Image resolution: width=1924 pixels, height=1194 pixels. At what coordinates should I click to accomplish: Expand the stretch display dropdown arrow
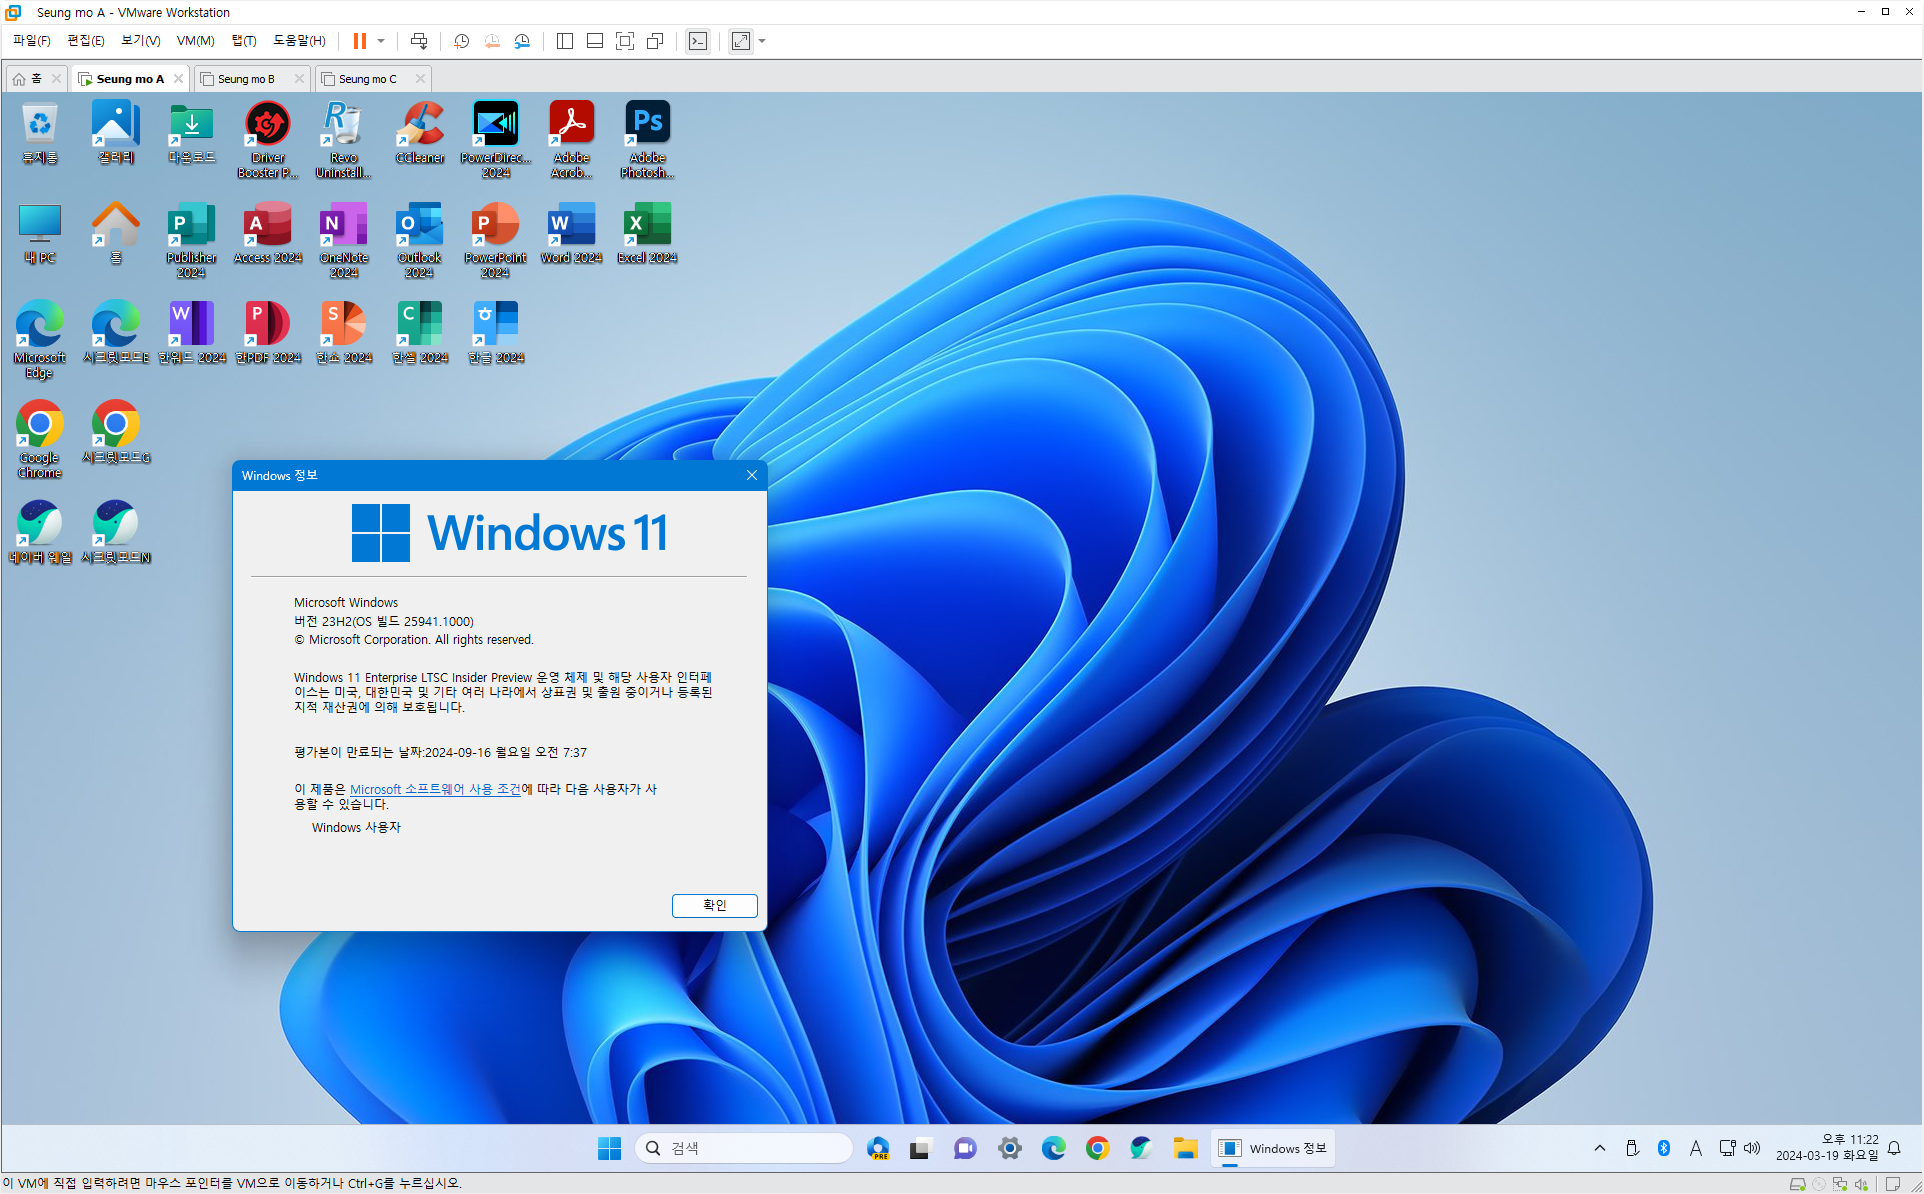pyautogui.click(x=762, y=41)
